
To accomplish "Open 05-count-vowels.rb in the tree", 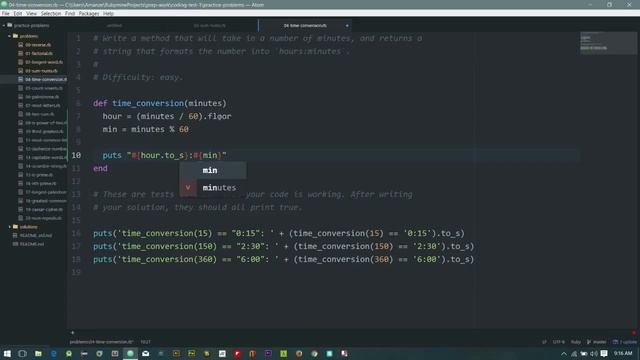I will (x=44, y=88).
